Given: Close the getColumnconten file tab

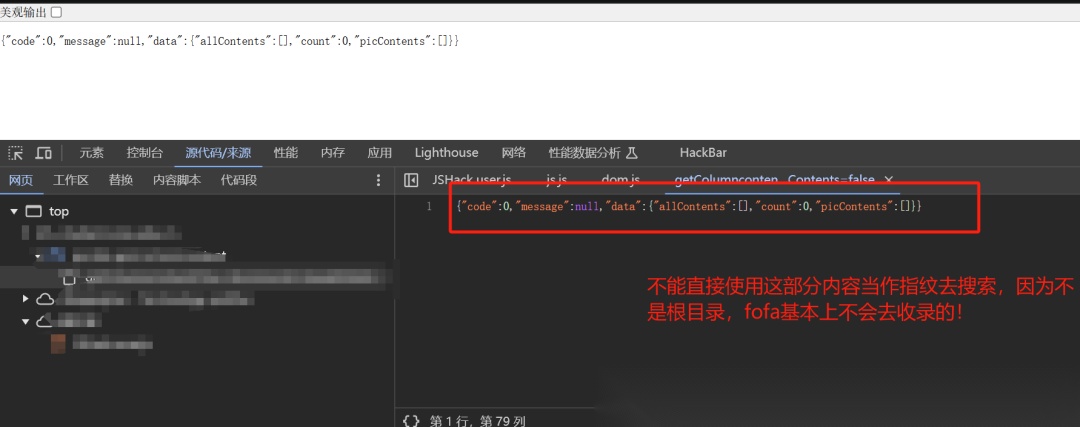Looking at the screenshot, I should point(889,180).
